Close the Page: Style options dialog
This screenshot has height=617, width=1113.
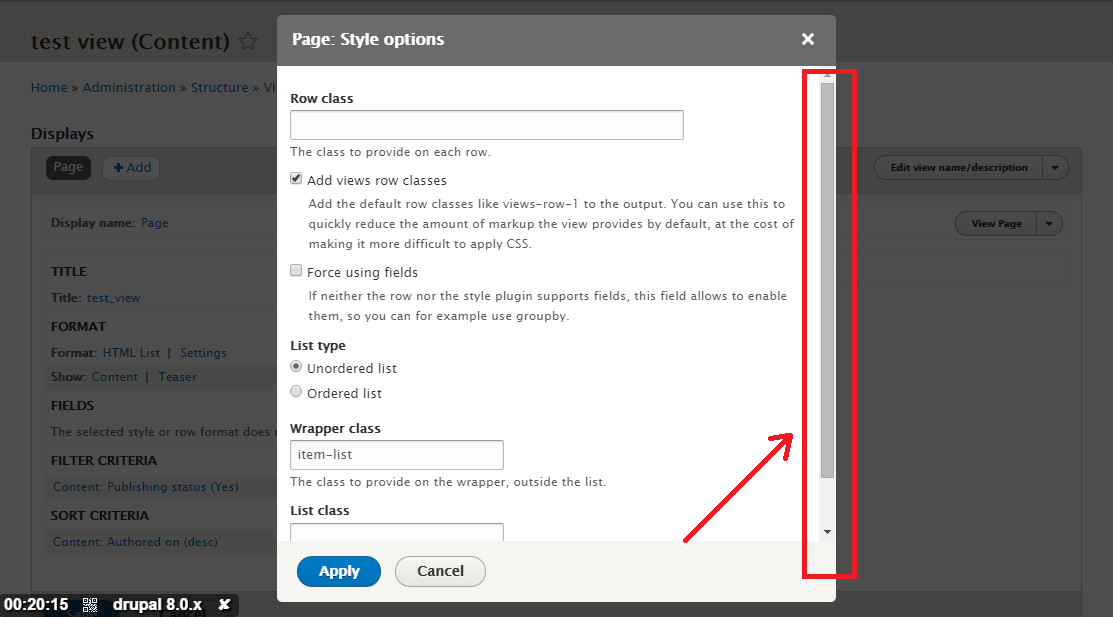coord(808,39)
